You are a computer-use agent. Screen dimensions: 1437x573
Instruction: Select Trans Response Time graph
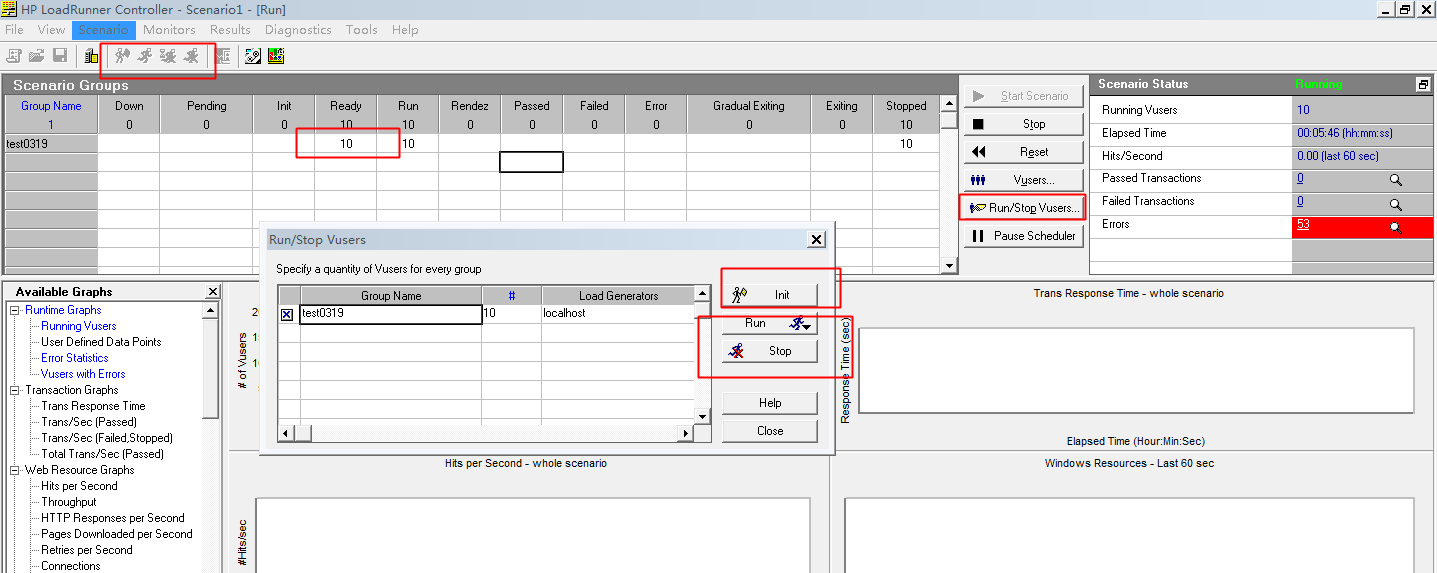pos(93,406)
